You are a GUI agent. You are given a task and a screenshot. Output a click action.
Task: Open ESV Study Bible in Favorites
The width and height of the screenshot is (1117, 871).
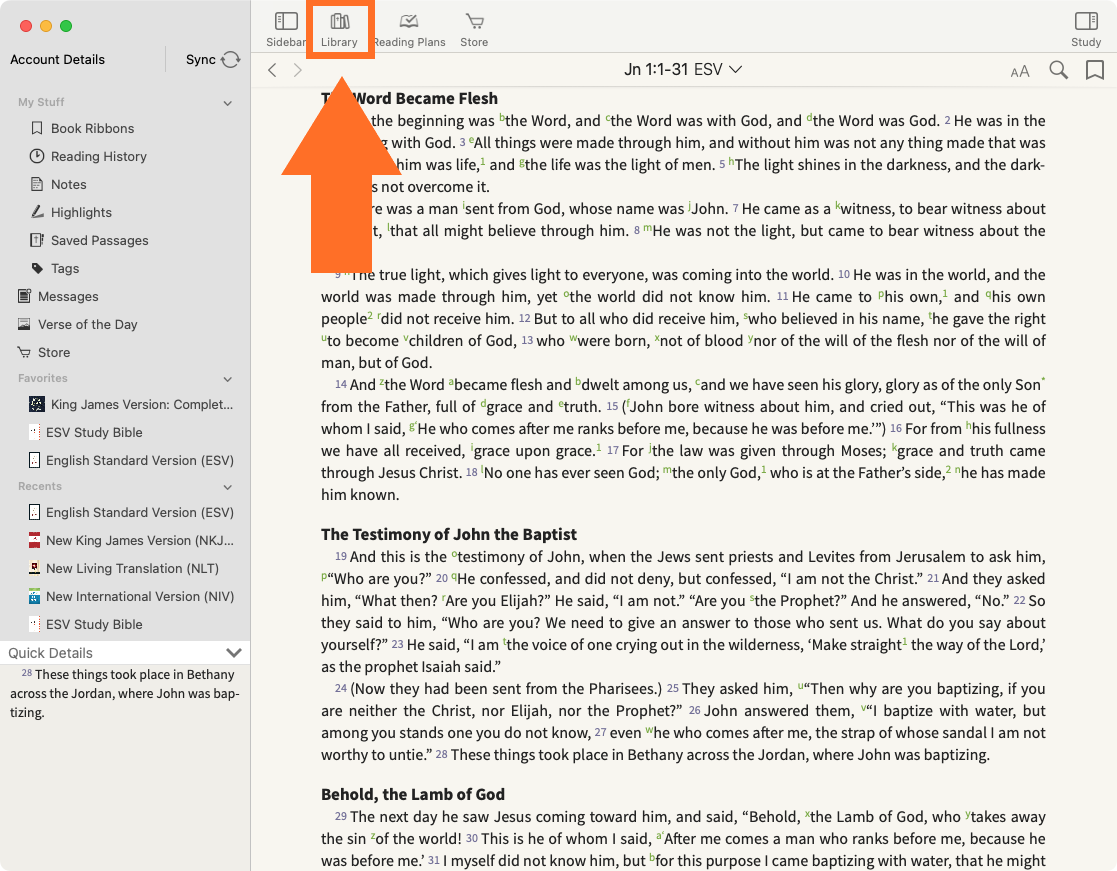click(94, 432)
